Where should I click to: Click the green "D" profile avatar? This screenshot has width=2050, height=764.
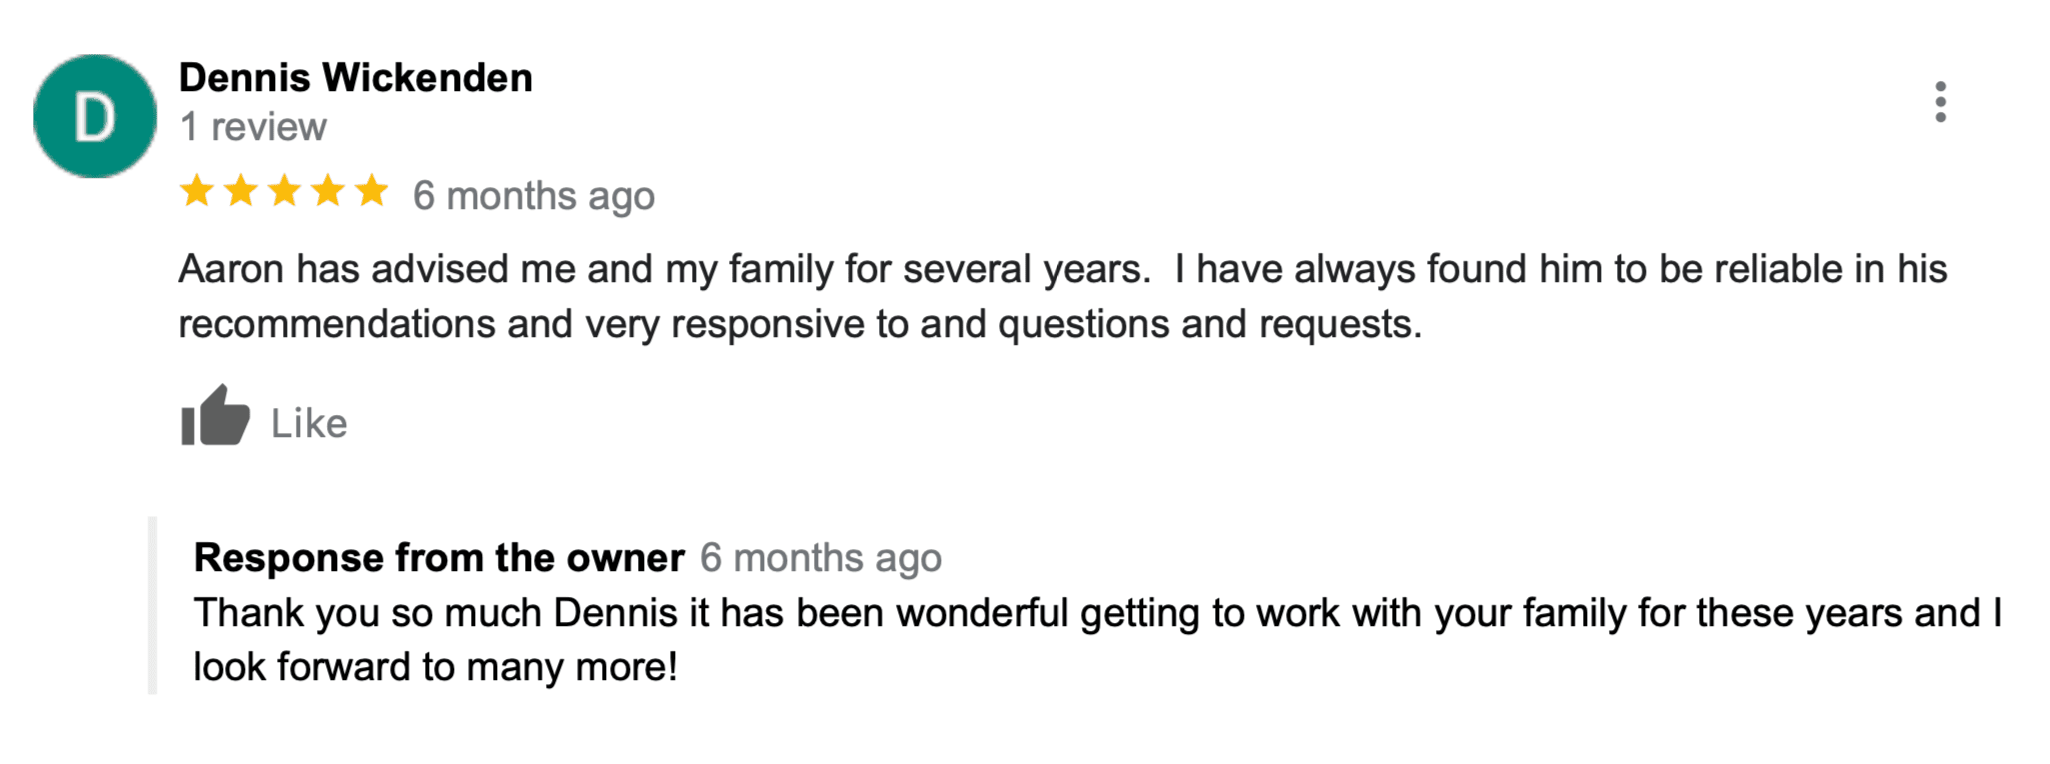coord(95,117)
